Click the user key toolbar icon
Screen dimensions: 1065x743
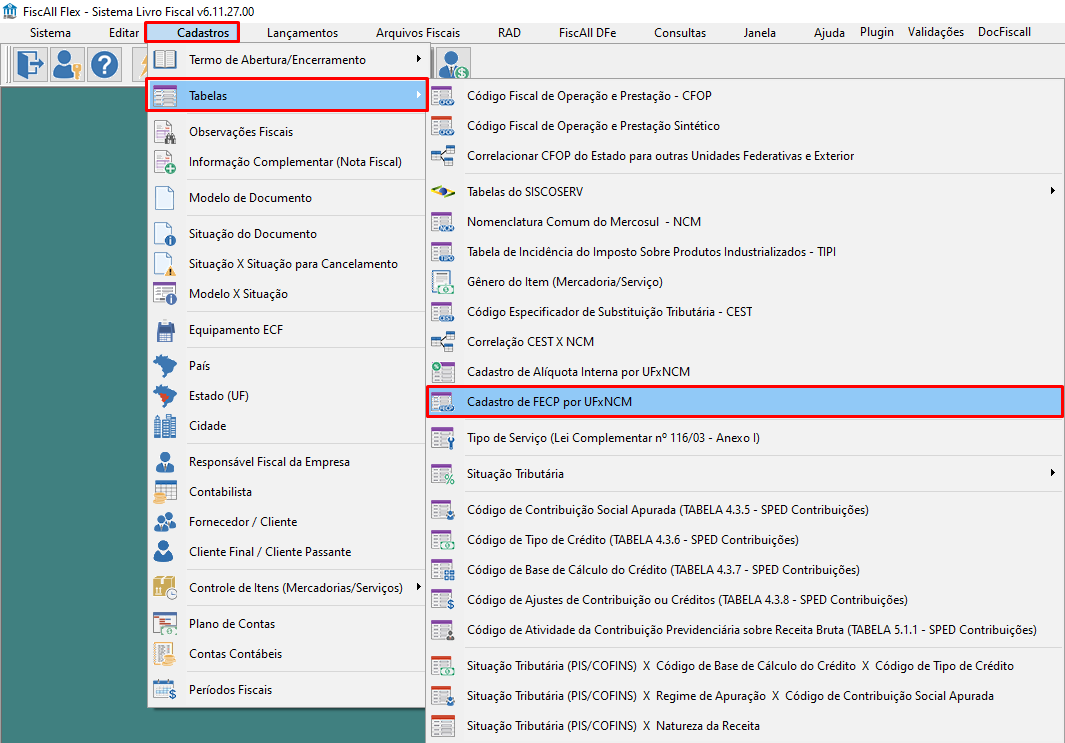click(x=67, y=65)
